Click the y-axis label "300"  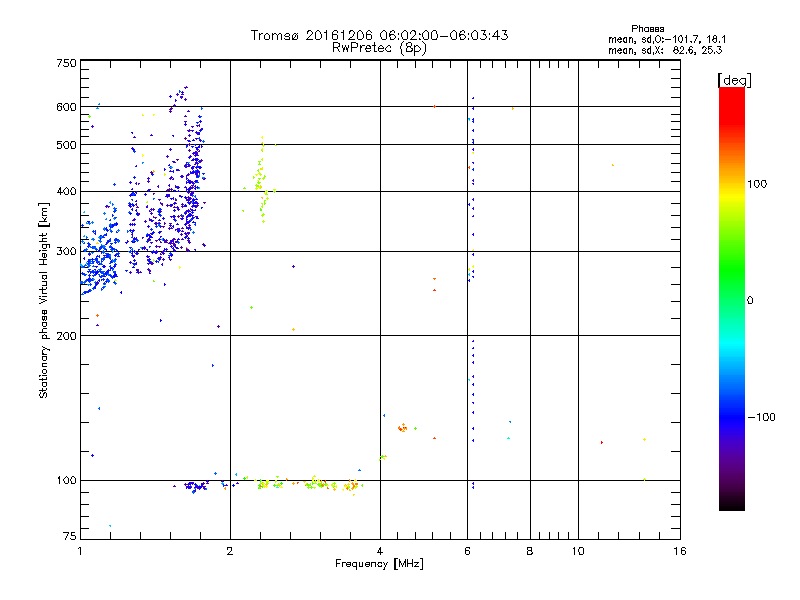pos(66,252)
